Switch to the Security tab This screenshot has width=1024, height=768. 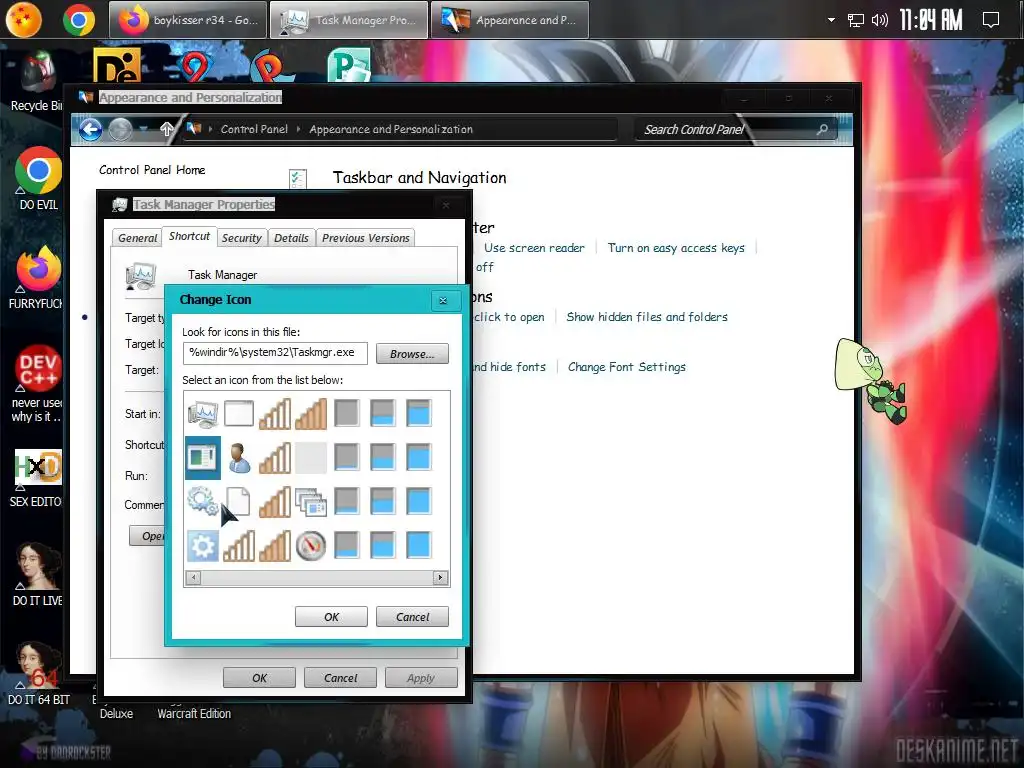click(x=241, y=238)
